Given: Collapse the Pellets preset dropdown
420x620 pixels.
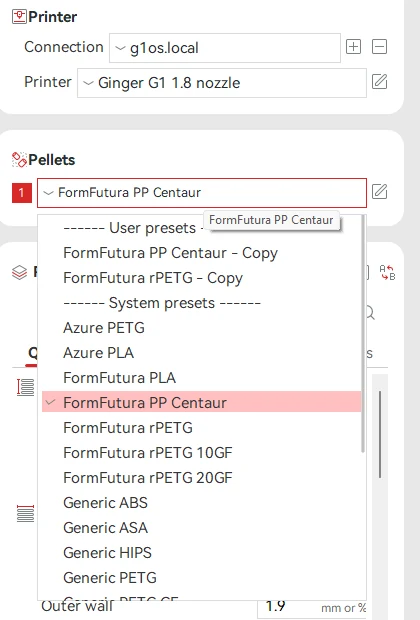Looking at the screenshot, I should tap(202, 193).
